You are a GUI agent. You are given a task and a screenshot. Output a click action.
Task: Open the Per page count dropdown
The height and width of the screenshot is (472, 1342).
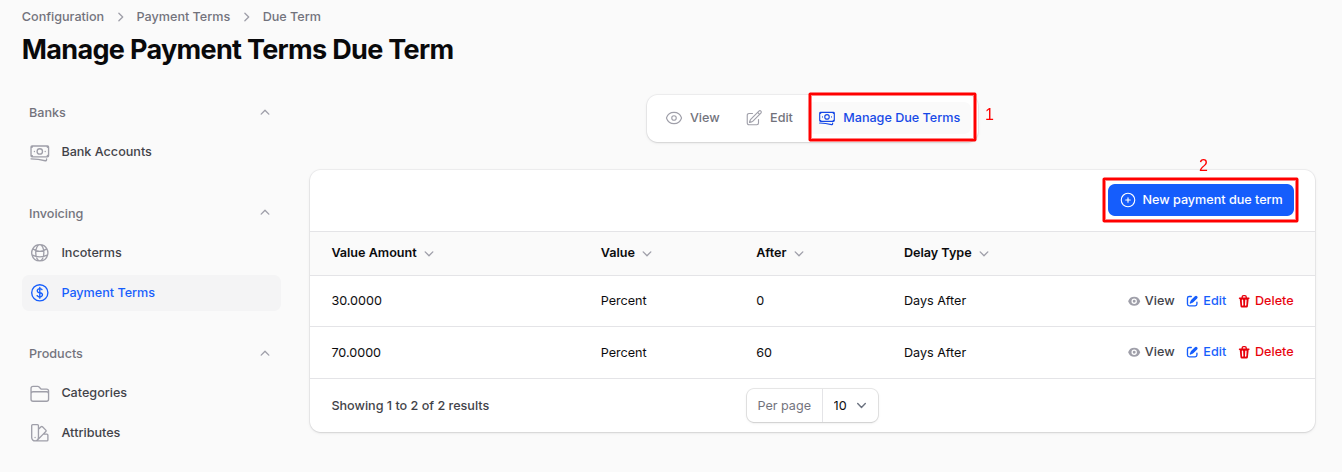click(x=850, y=406)
